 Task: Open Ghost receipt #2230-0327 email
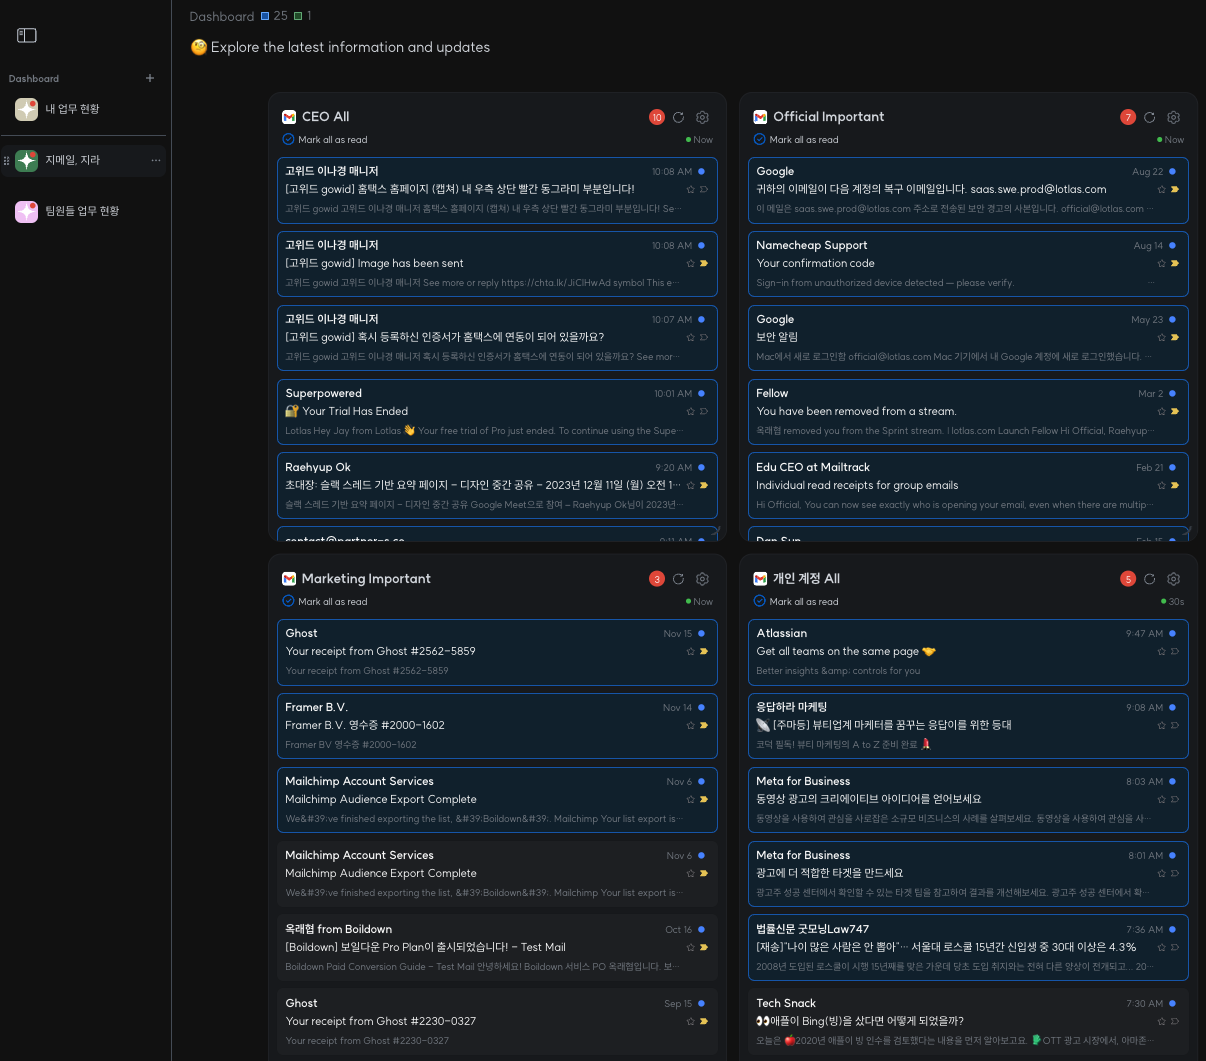pos(497,1022)
